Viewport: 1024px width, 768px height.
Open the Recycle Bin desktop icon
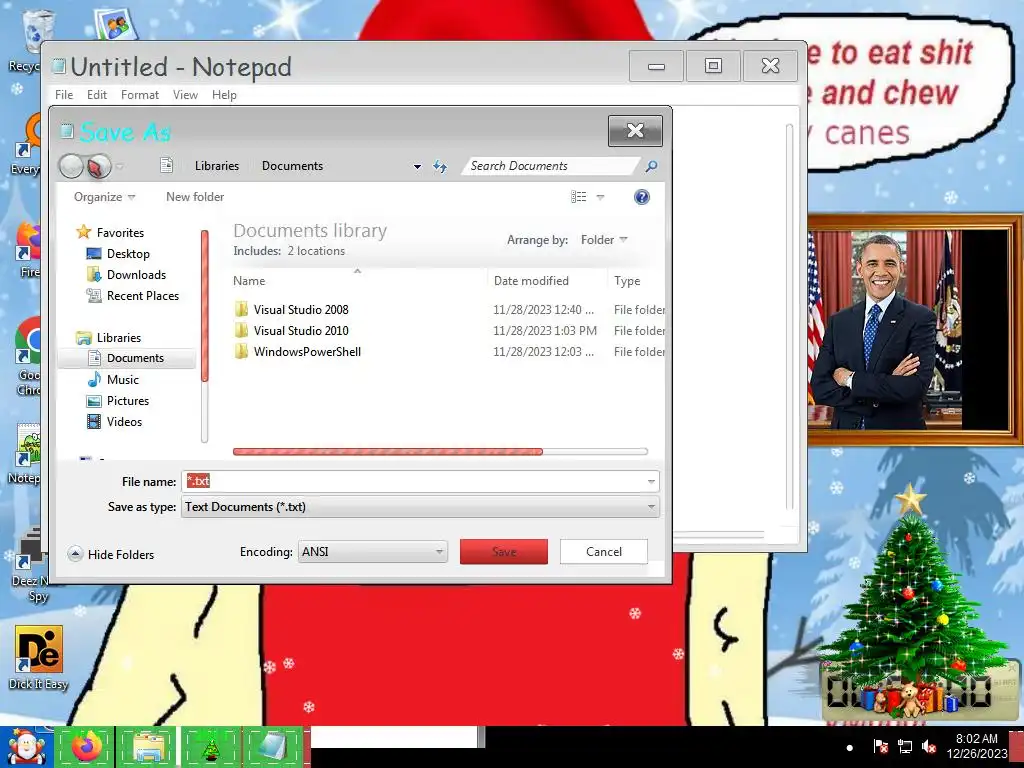tap(26, 40)
